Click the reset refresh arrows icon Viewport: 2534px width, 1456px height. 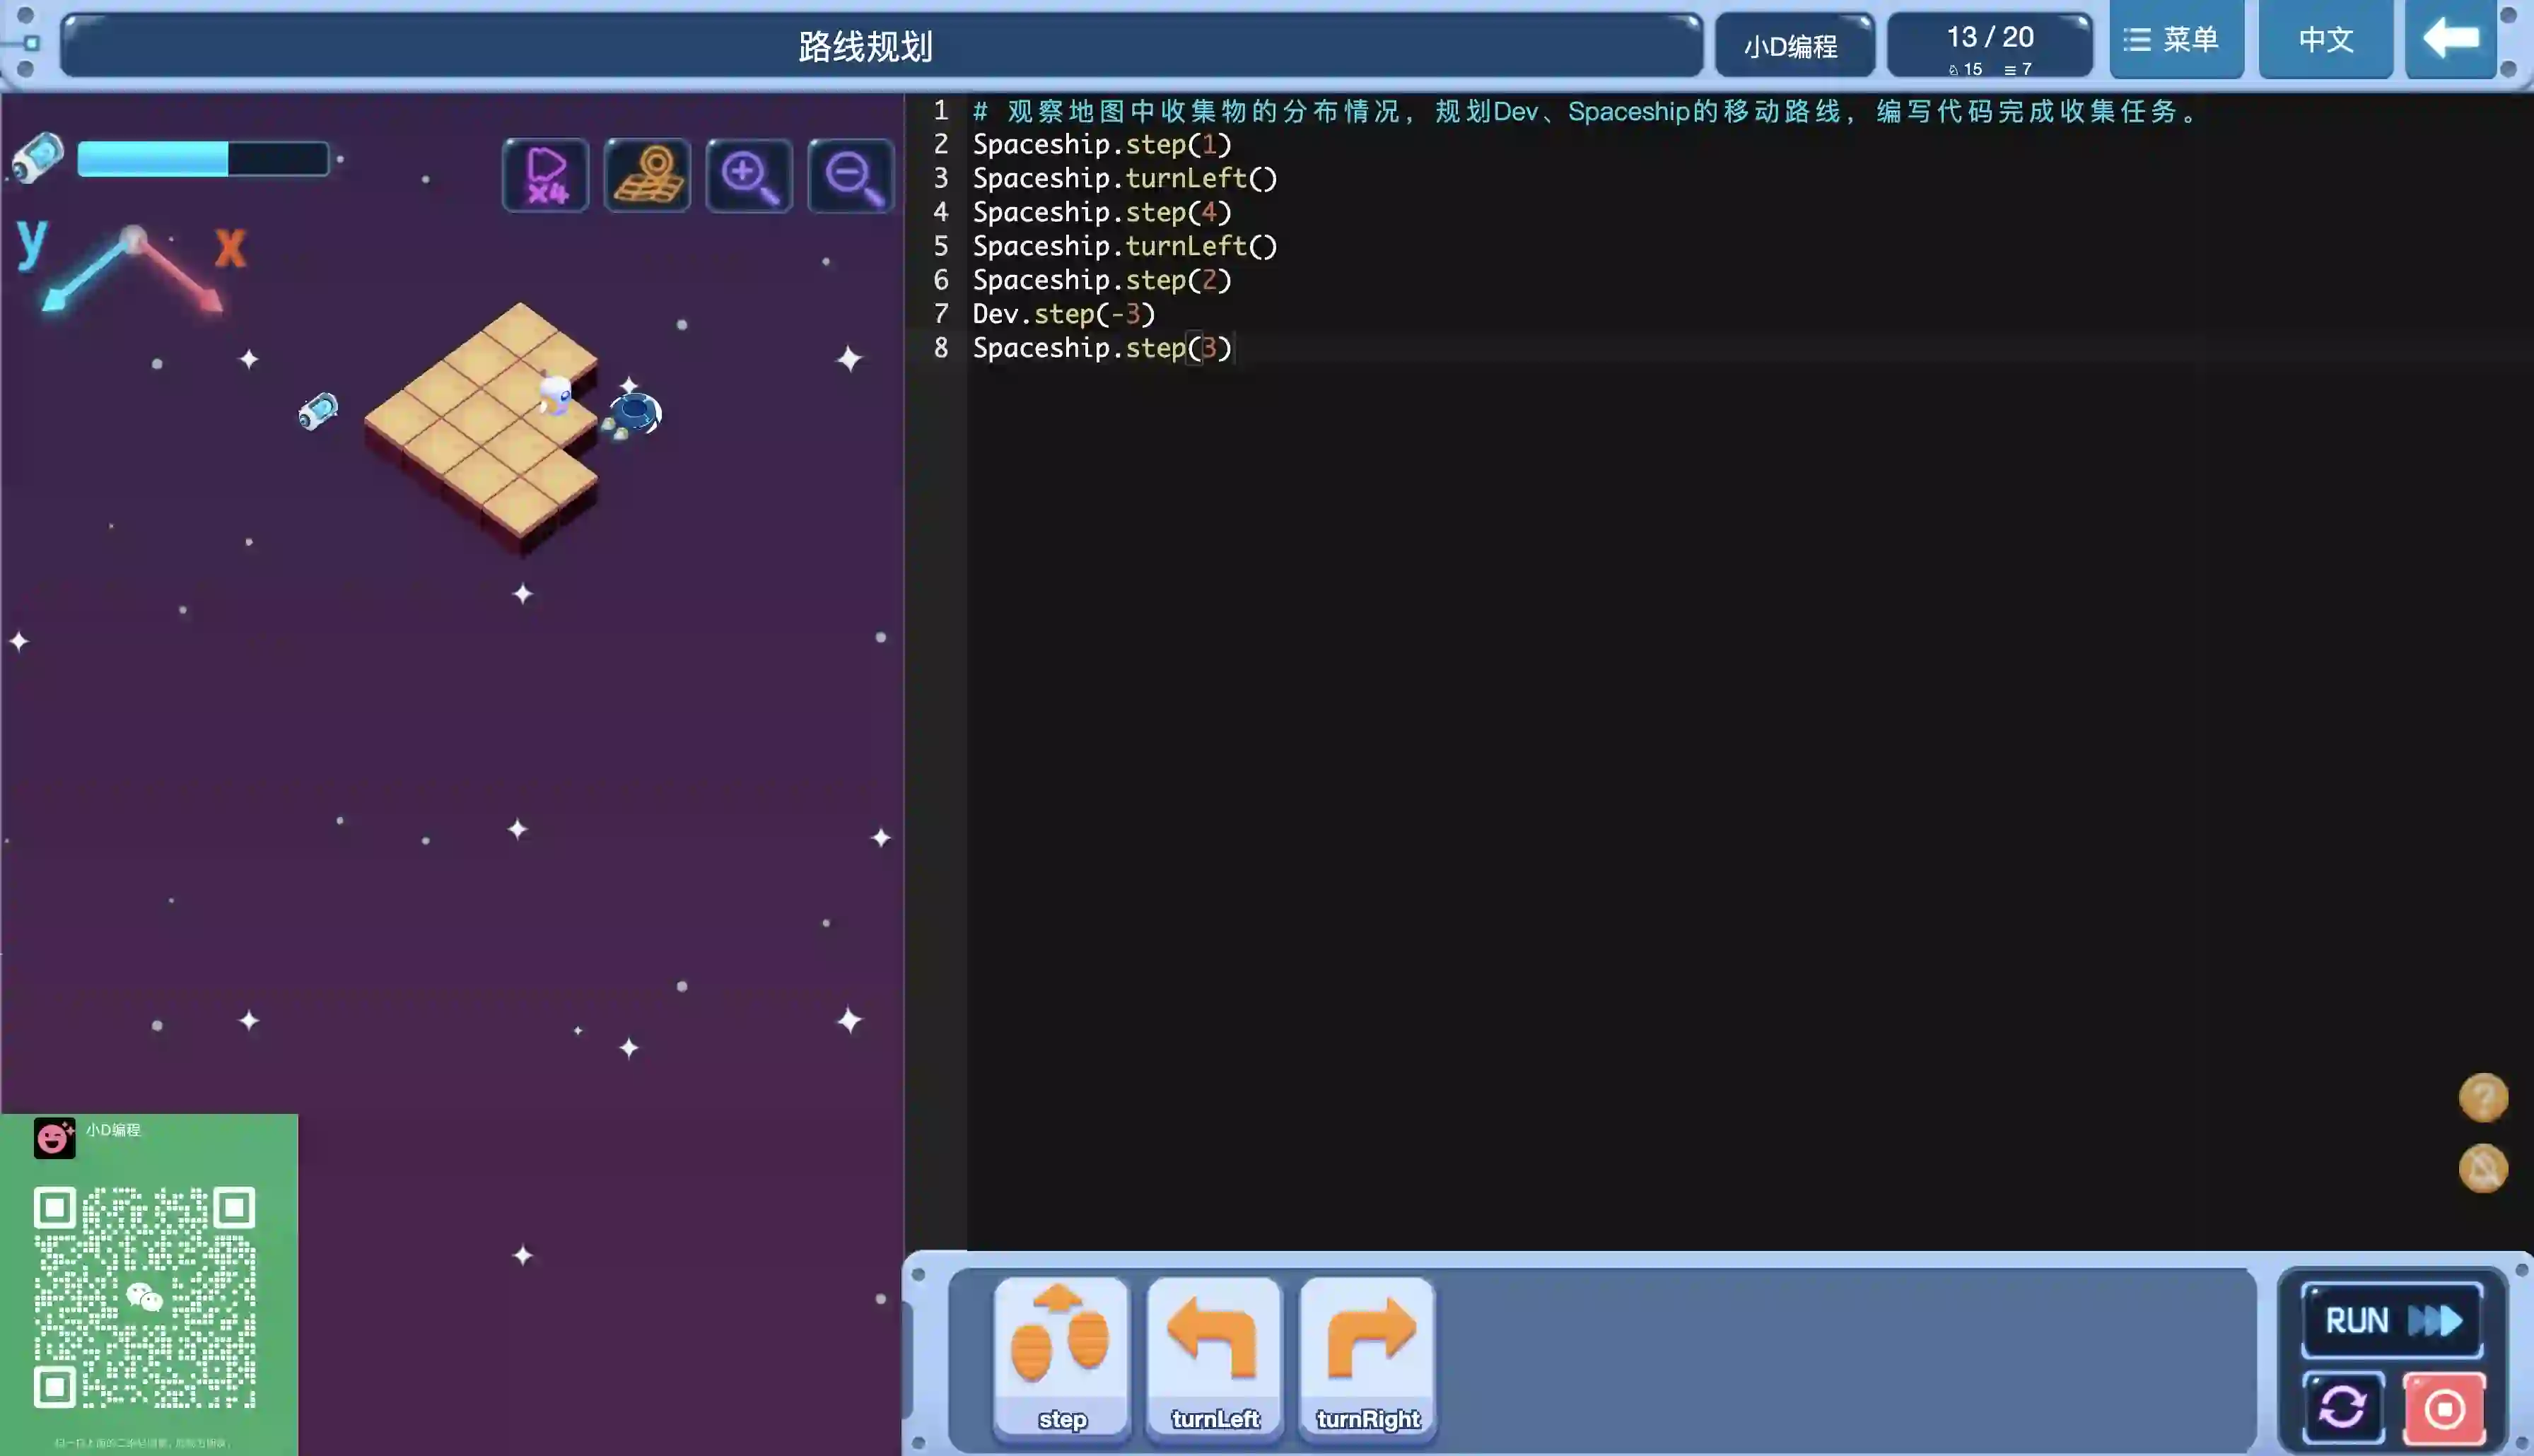coord(2343,1408)
